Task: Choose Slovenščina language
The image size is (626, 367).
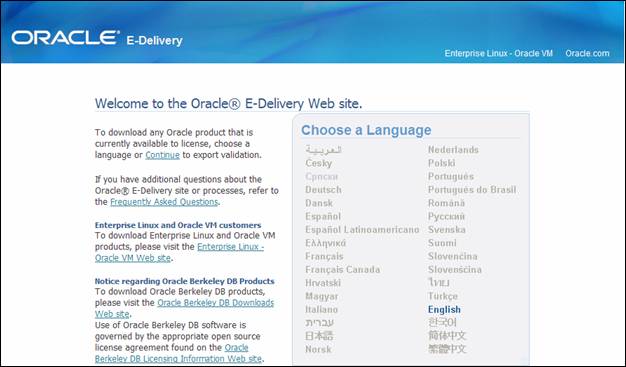Action: click(455, 270)
